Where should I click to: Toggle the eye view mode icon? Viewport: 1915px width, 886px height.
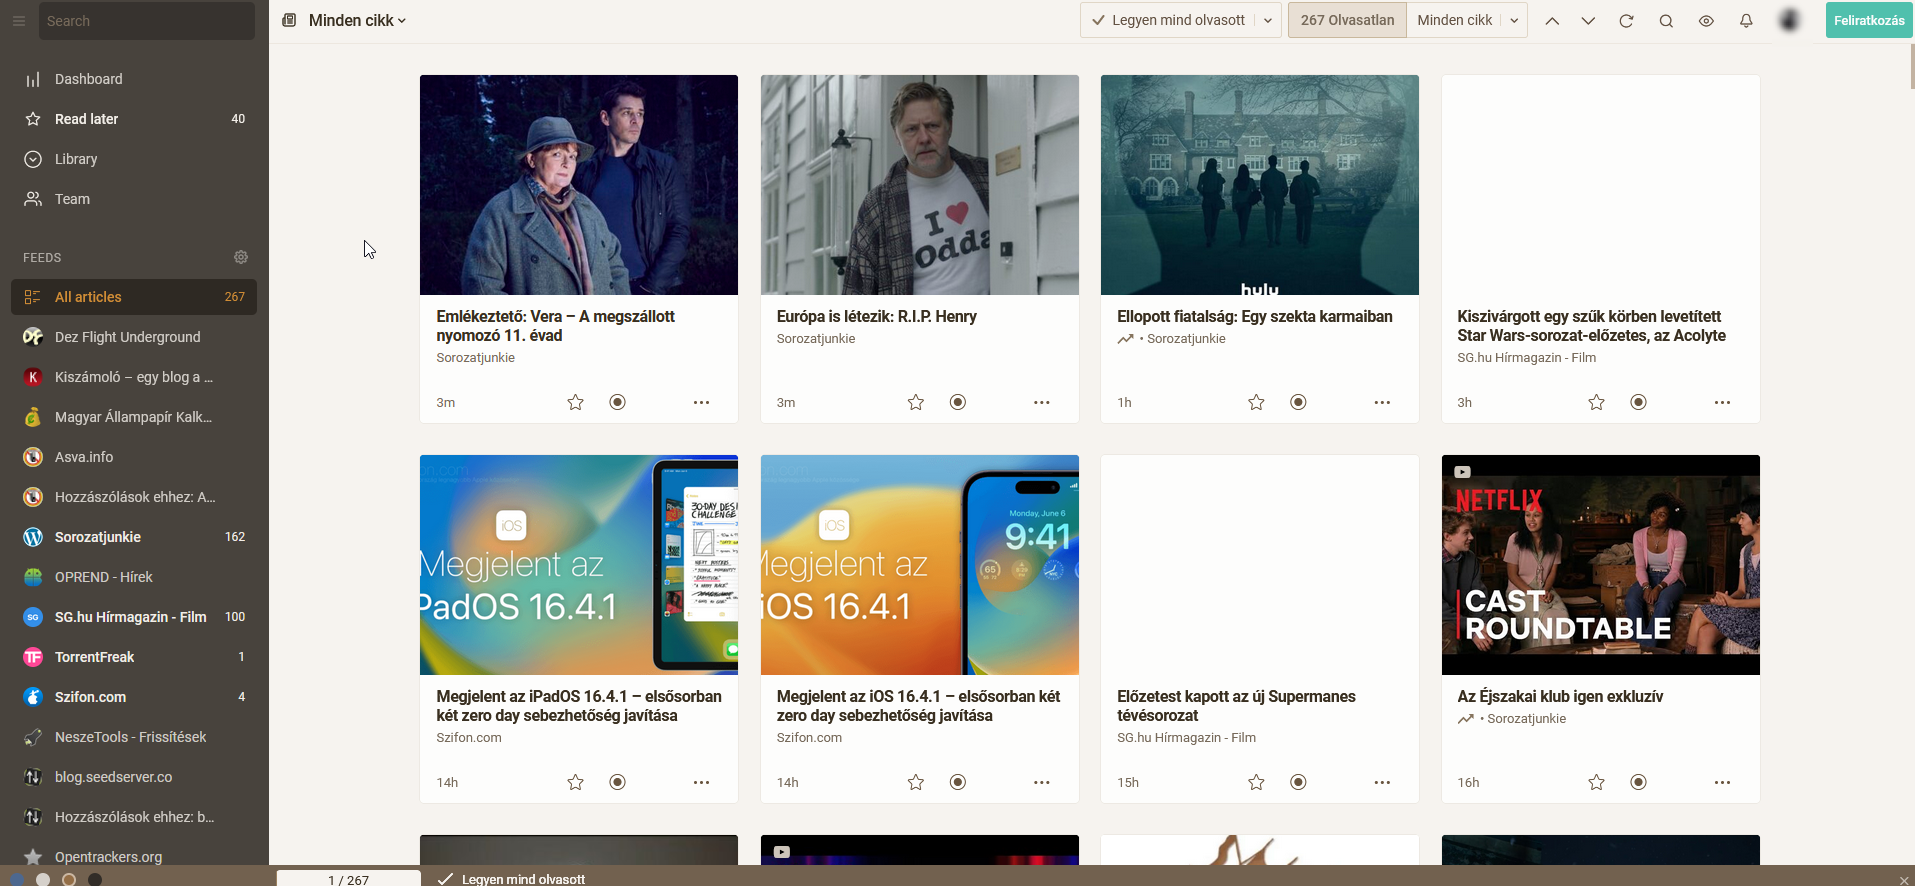[1706, 21]
